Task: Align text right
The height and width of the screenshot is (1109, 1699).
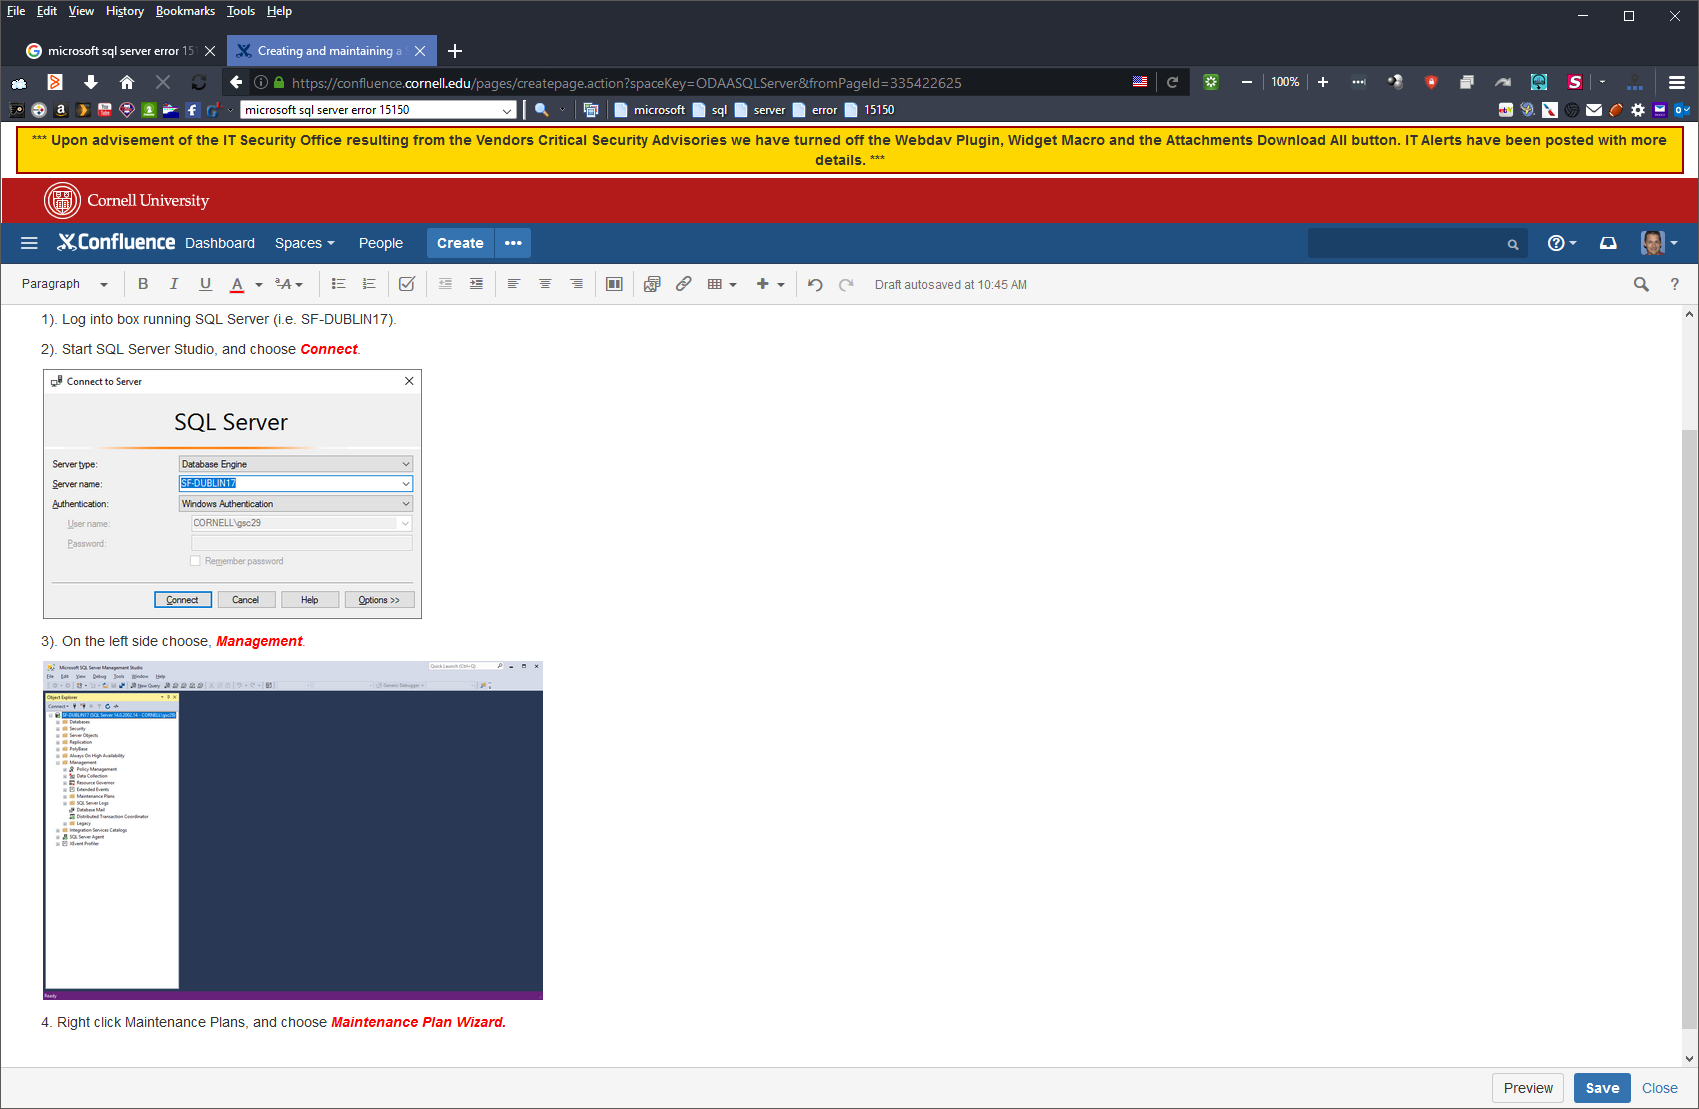Action: 576,284
